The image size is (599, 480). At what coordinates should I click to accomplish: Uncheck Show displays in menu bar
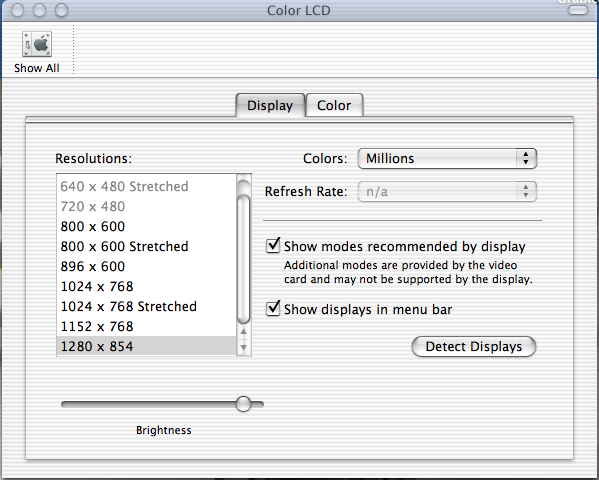click(x=273, y=308)
